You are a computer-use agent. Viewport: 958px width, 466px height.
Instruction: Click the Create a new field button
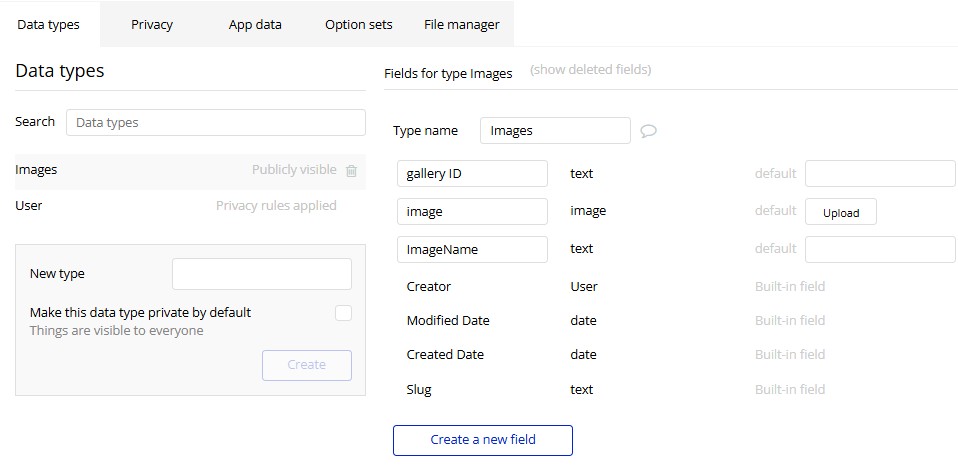[483, 440]
